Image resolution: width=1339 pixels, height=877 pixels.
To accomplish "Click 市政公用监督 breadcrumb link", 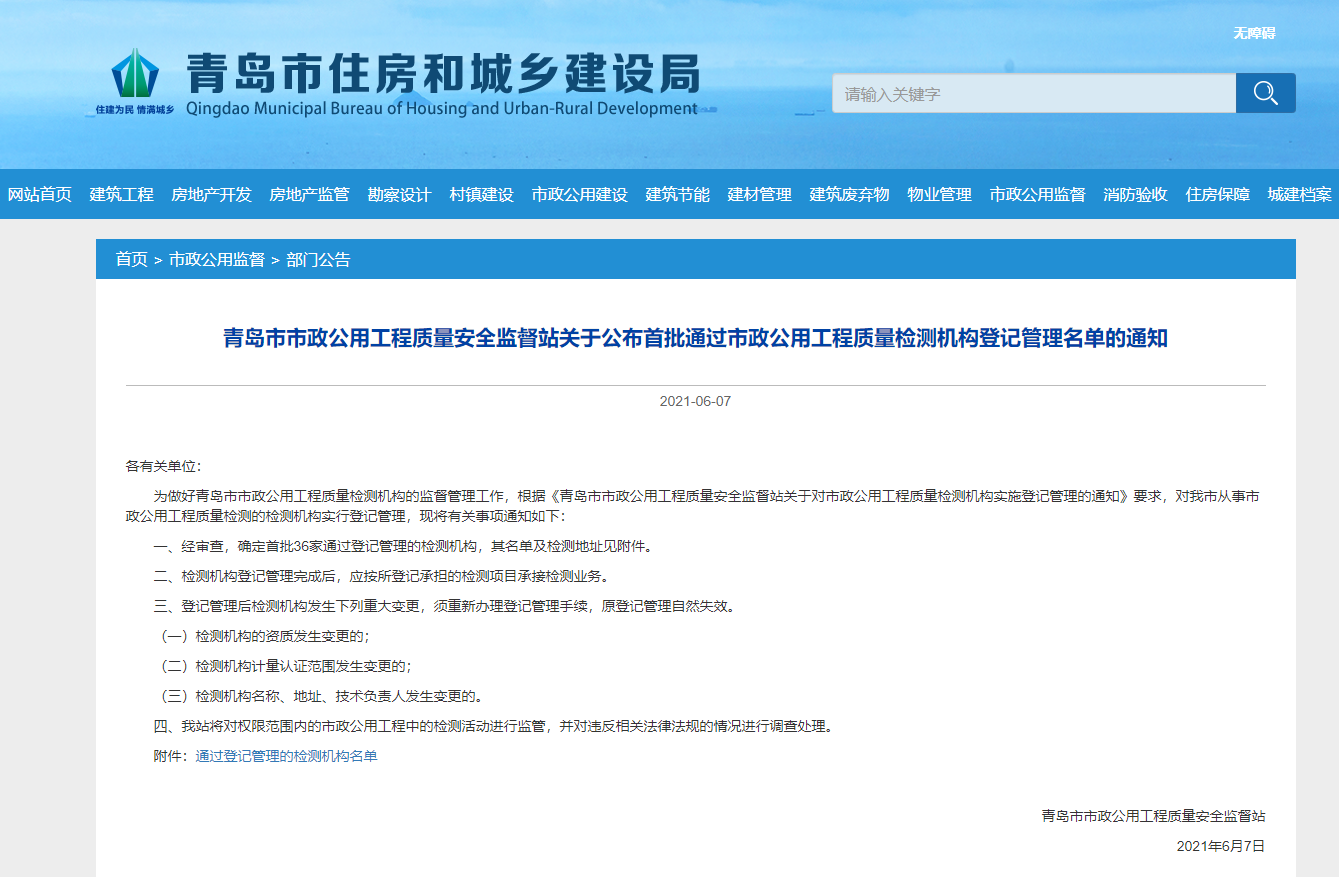I will [216, 260].
